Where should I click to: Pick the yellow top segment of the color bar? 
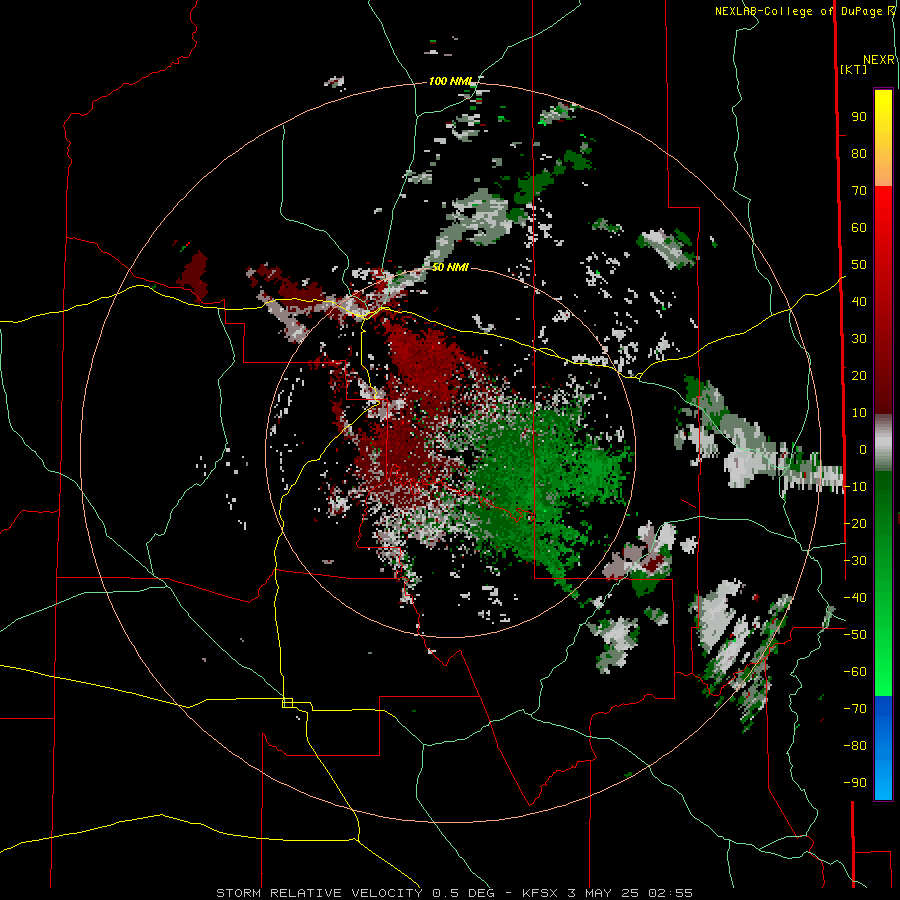coord(883,138)
